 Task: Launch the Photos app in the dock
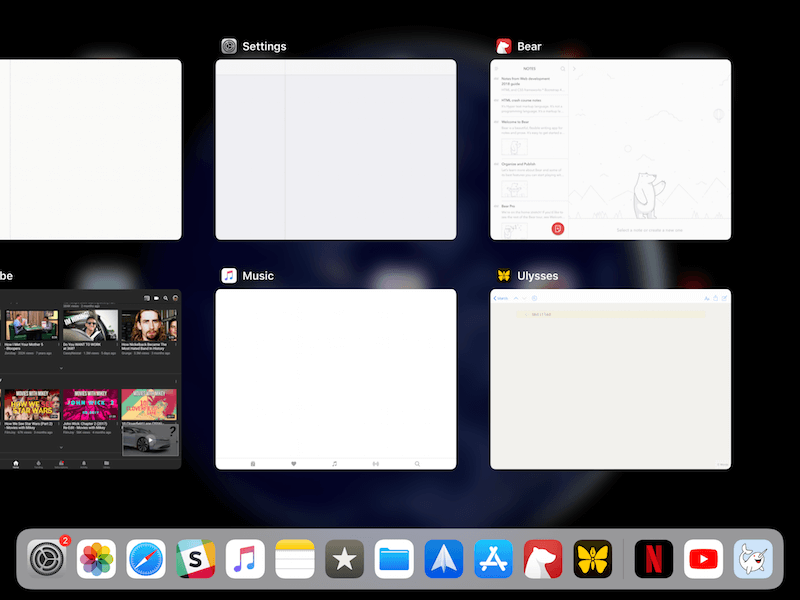(97, 560)
